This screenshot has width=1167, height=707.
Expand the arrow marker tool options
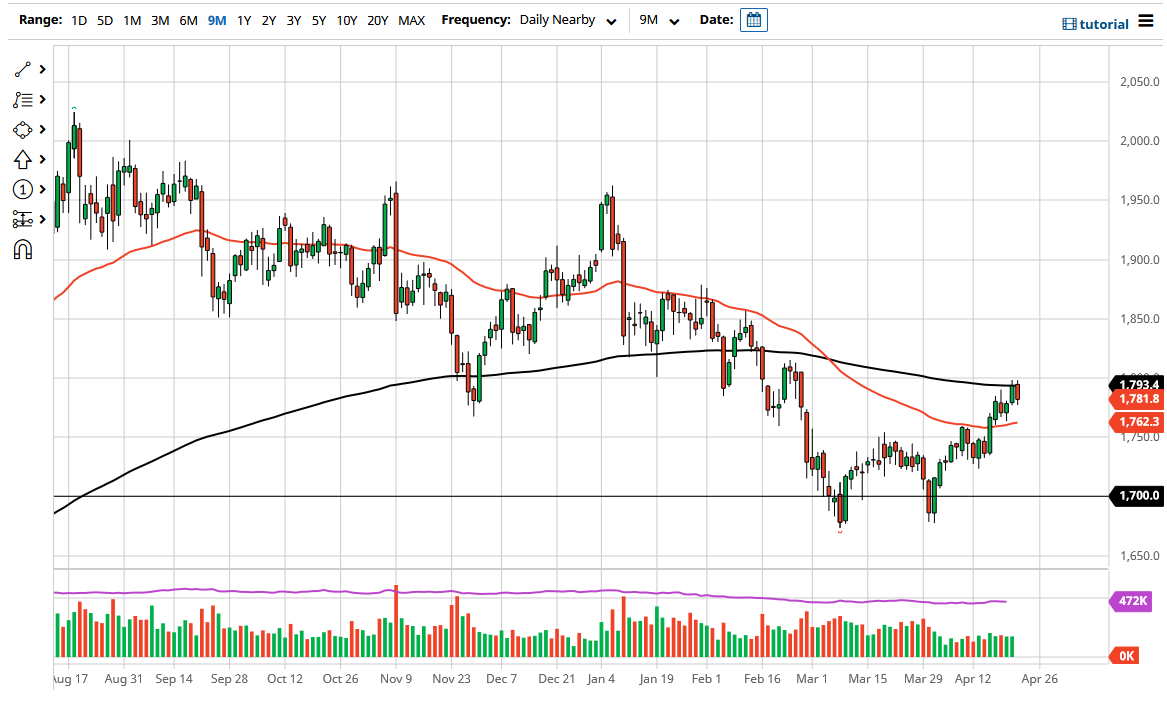pos(42,159)
